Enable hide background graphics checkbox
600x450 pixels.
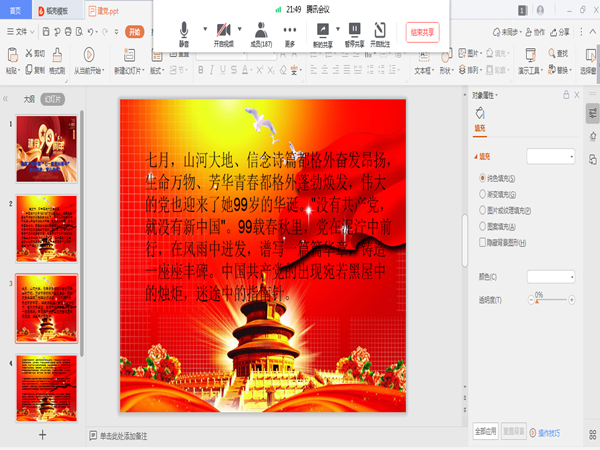pyautogui.click(x=483, y=242)
